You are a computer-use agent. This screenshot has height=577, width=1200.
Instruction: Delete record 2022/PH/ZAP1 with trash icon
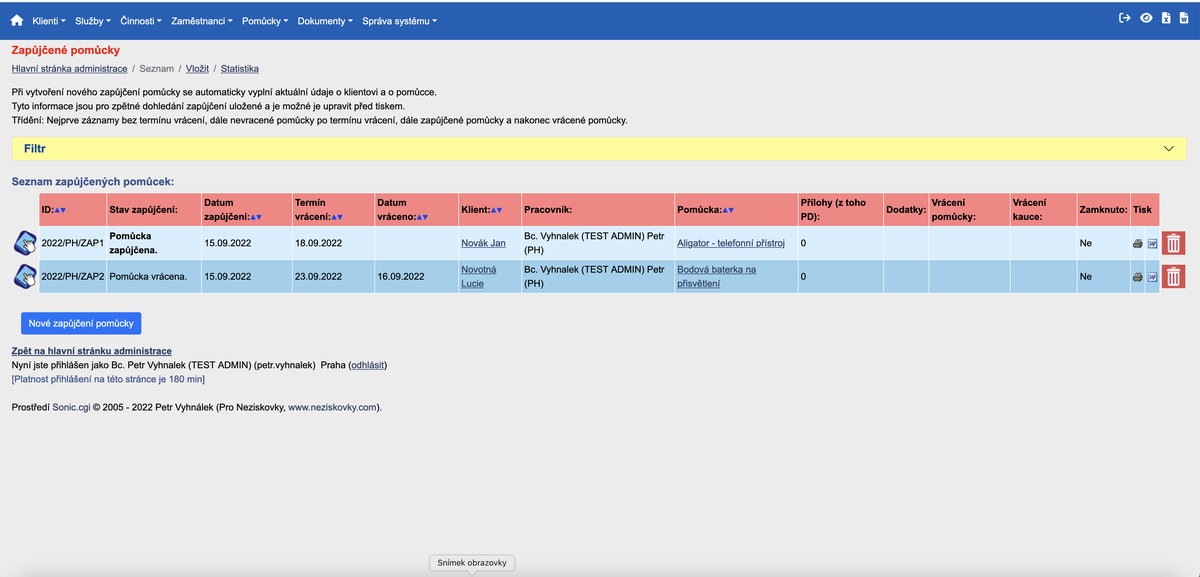[1173, 243]
